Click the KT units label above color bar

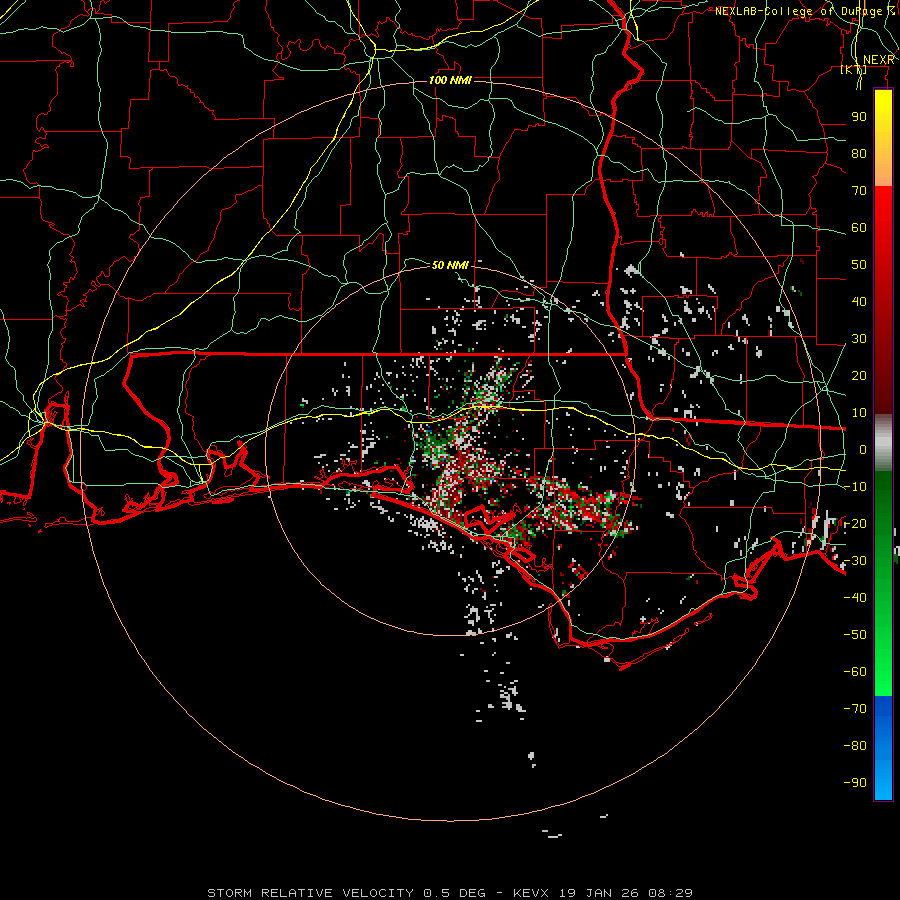(x=854, y=69)
